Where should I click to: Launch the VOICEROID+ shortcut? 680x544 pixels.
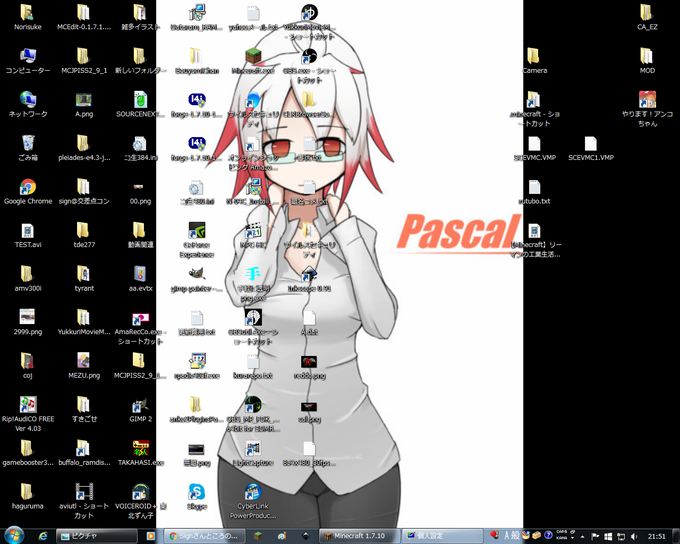tap(140, 501)
